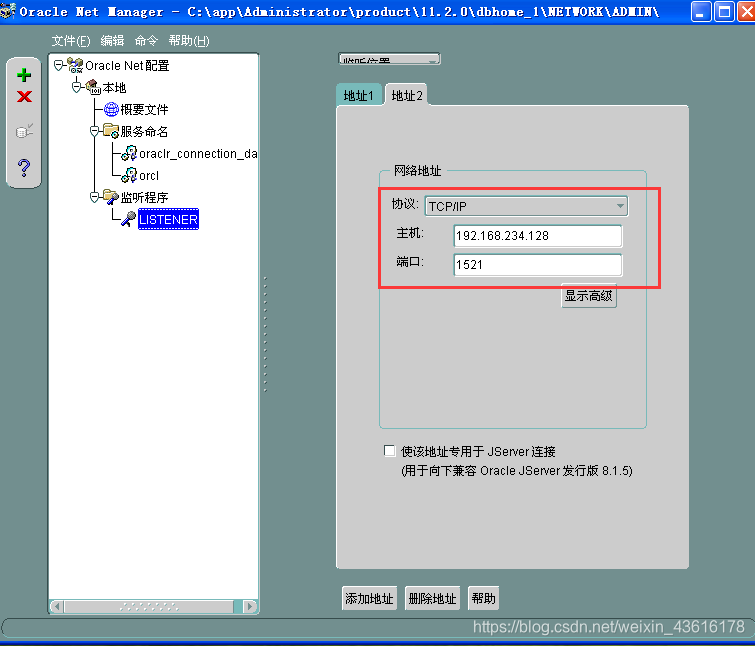
Task: Open the 帮助(H) menu
Action: pos(189,41)
